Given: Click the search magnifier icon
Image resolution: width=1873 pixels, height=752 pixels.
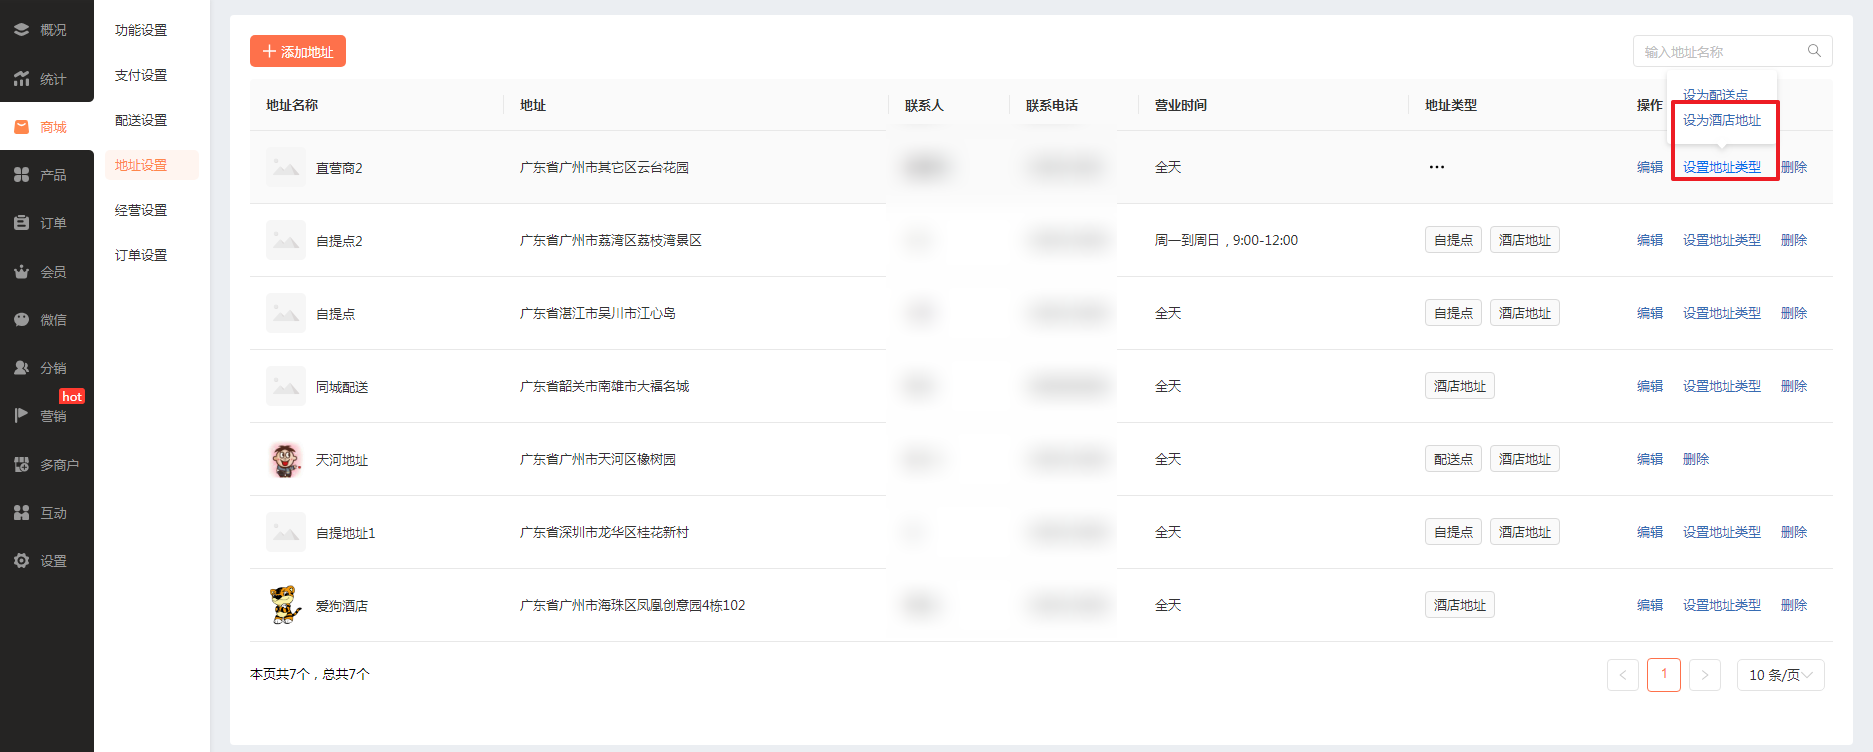Looking at the screenshot, I should (1814, 51).
